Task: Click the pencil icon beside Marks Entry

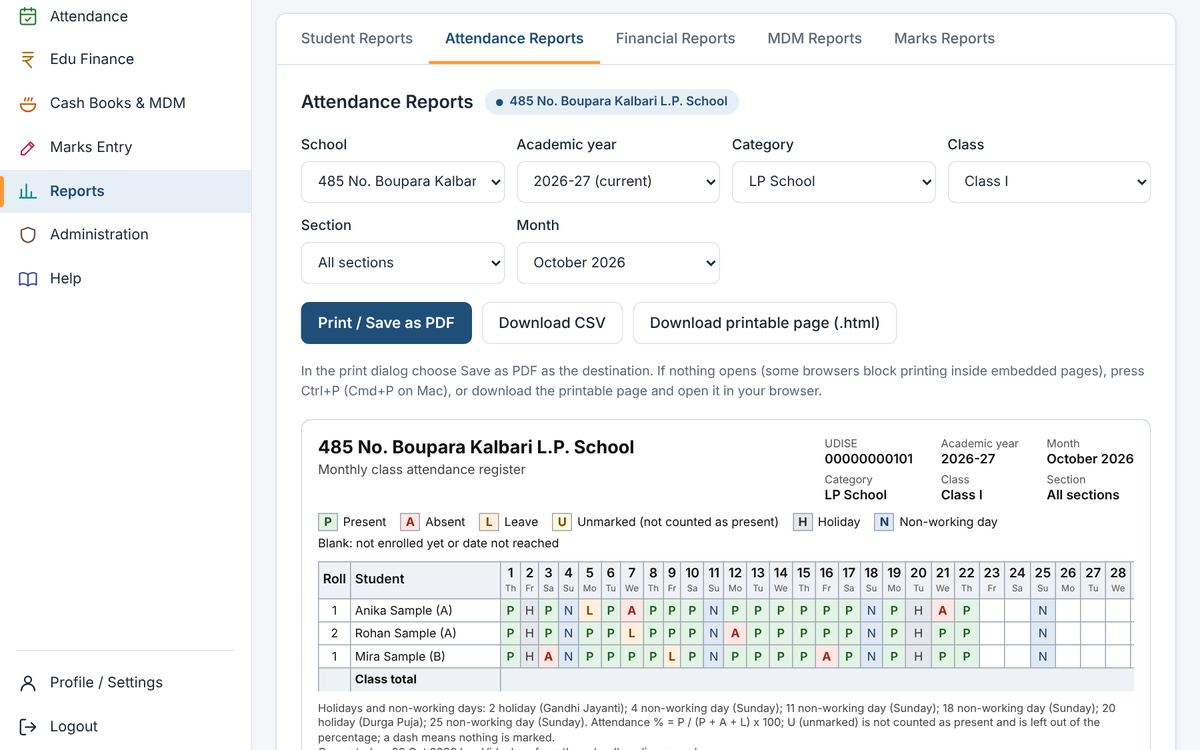Action: [x=28, y=147]
